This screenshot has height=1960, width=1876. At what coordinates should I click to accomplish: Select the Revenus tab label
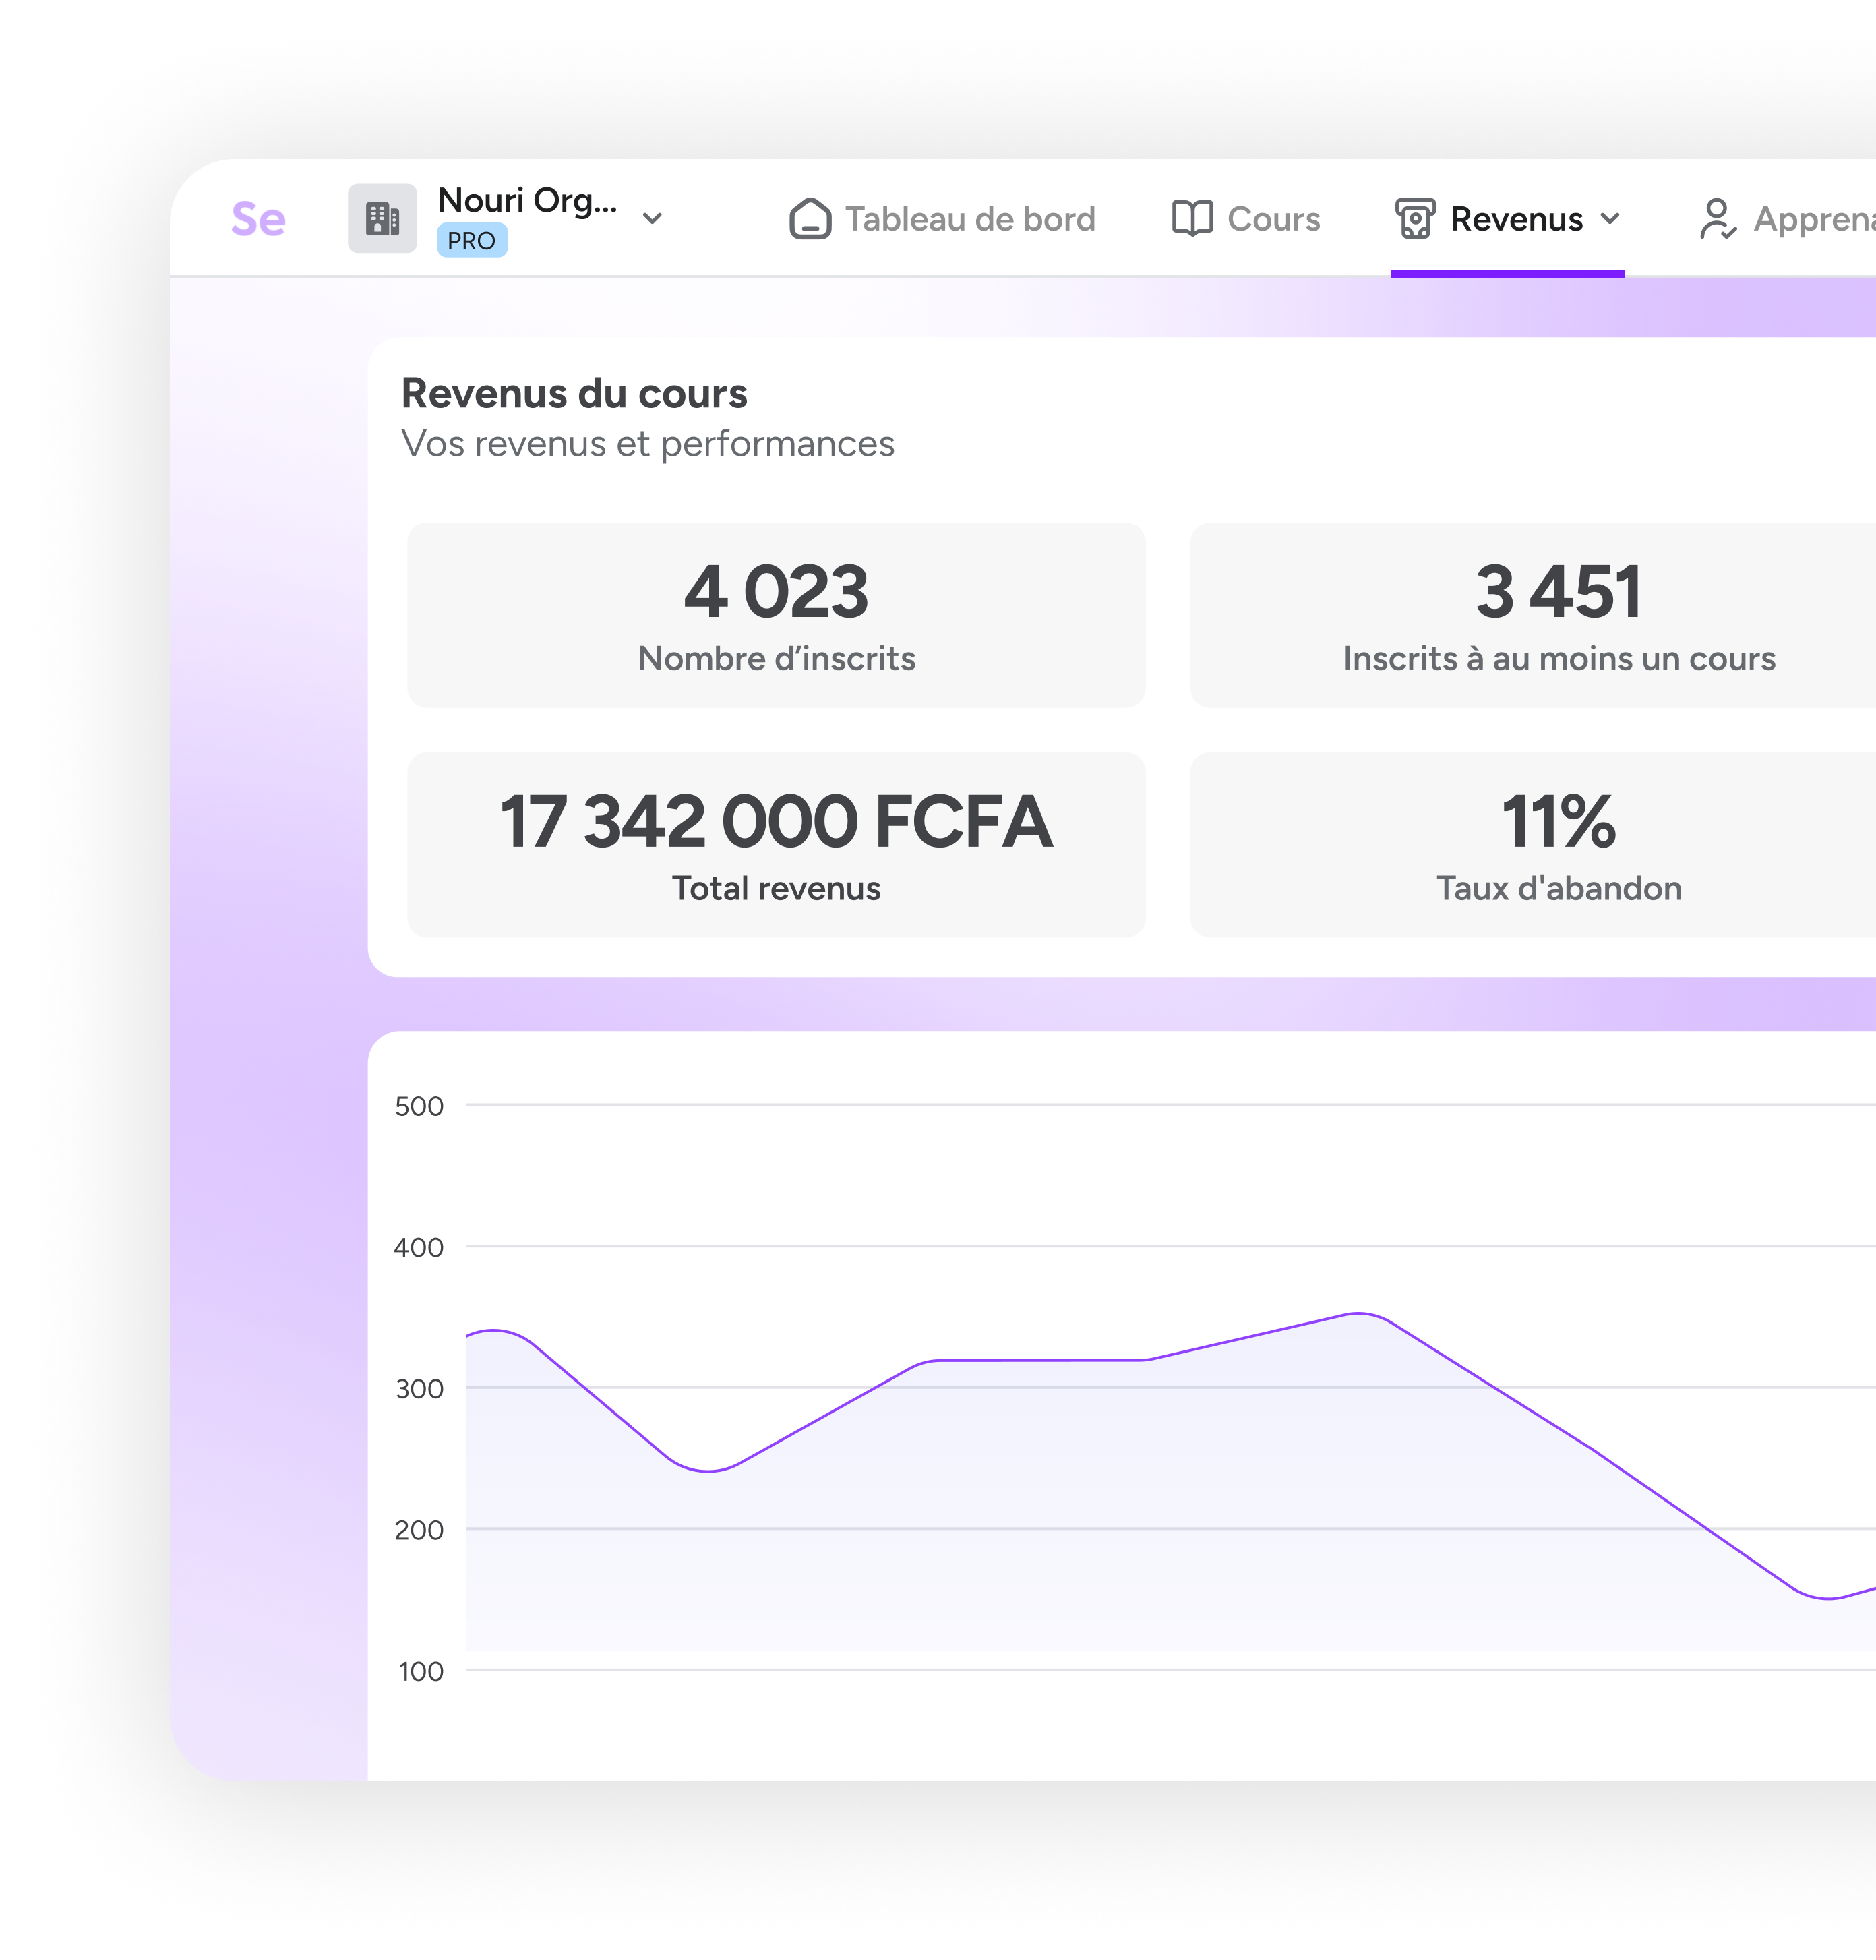pyautogui.click(x=1516, y=219)
